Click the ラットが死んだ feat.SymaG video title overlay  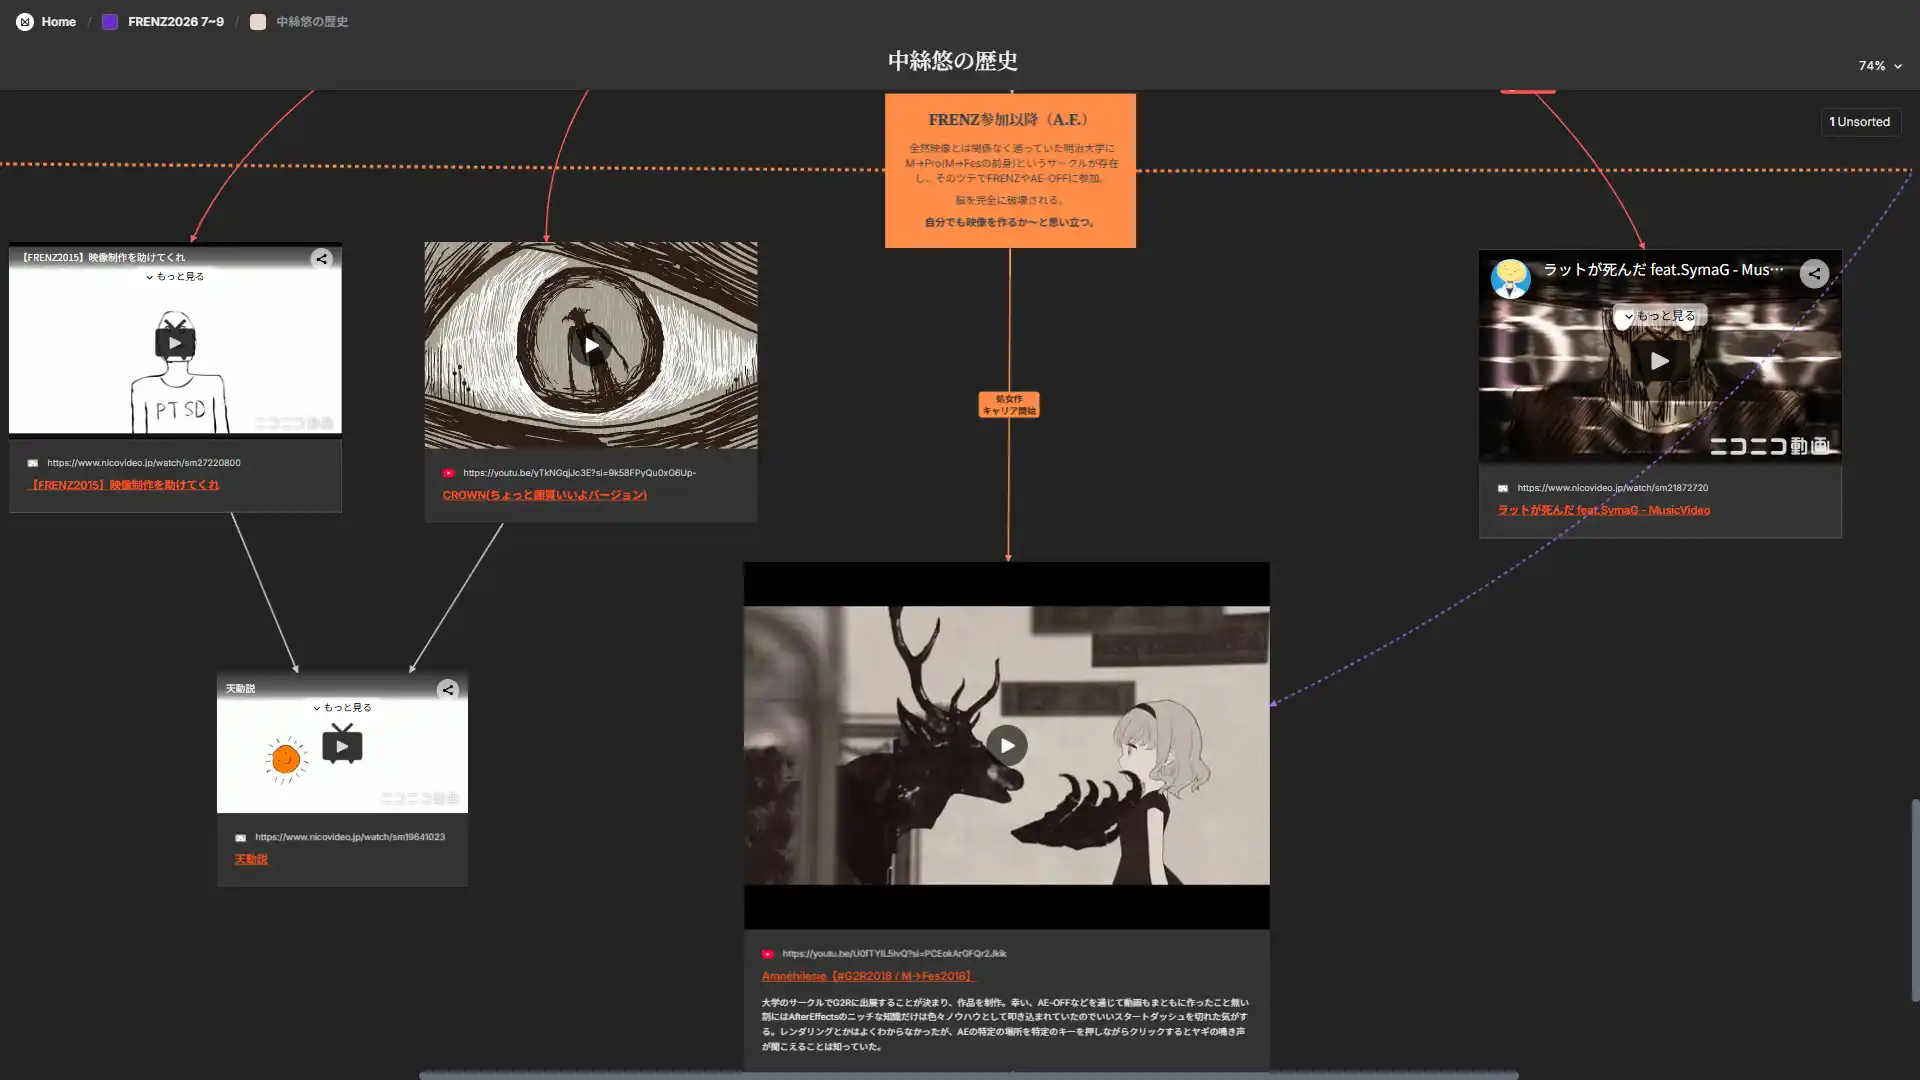click(x=1663, y=270)
